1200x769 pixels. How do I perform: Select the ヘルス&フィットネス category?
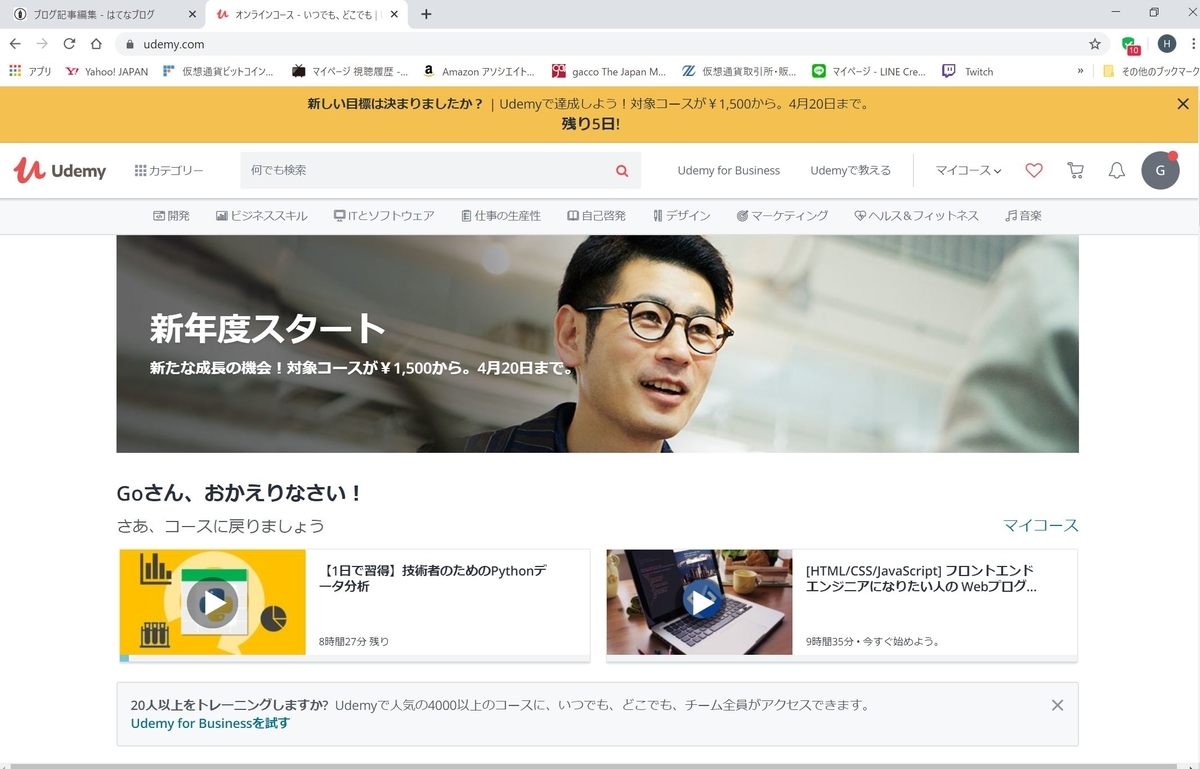point(916,216)
